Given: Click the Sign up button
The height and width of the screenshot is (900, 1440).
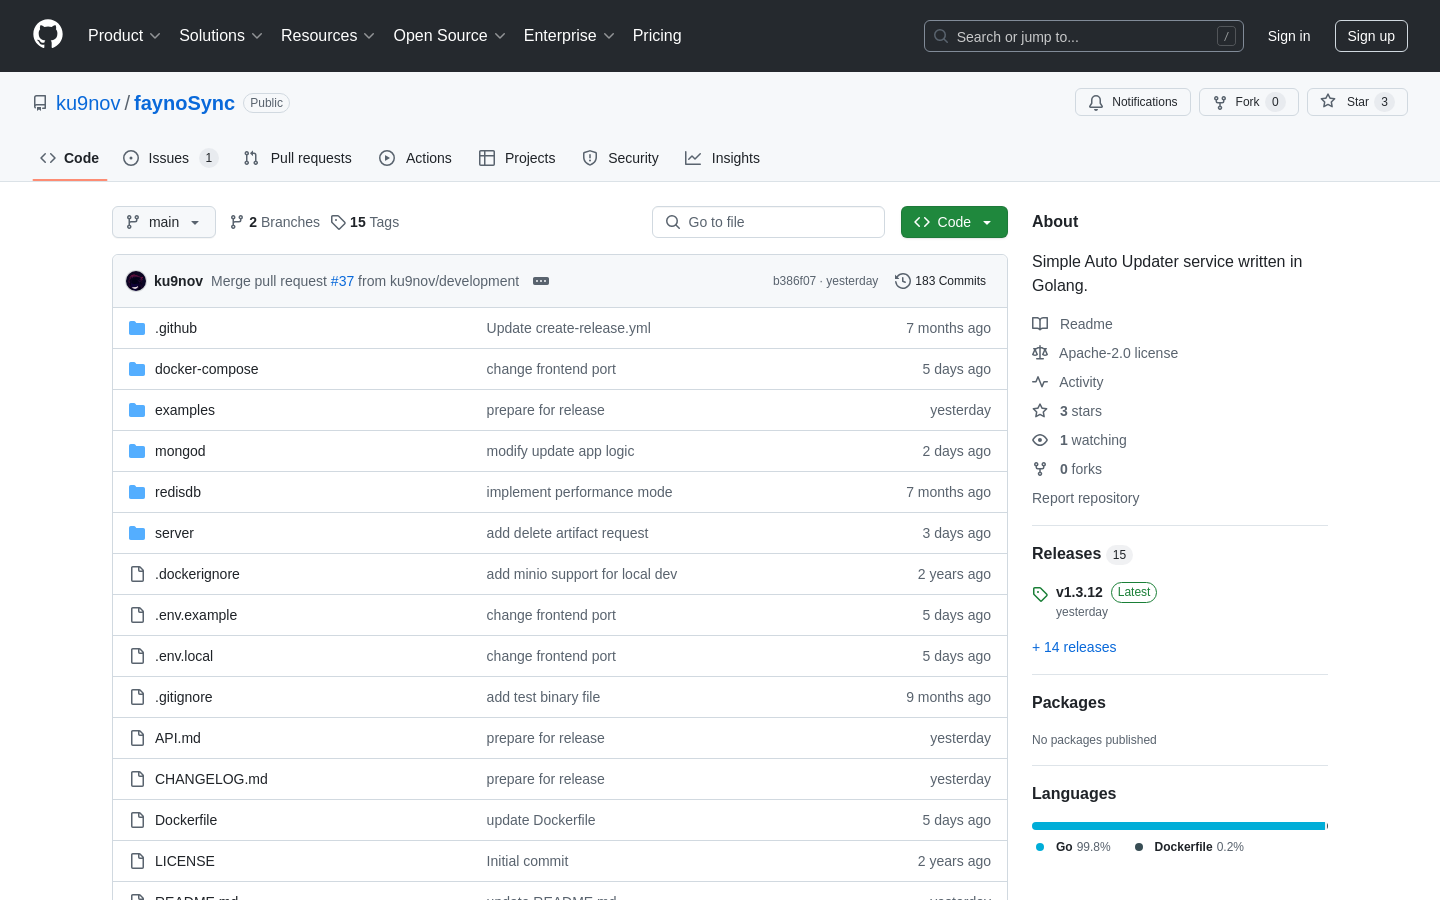Looking at the screenshot, I should coord(1370,36).
